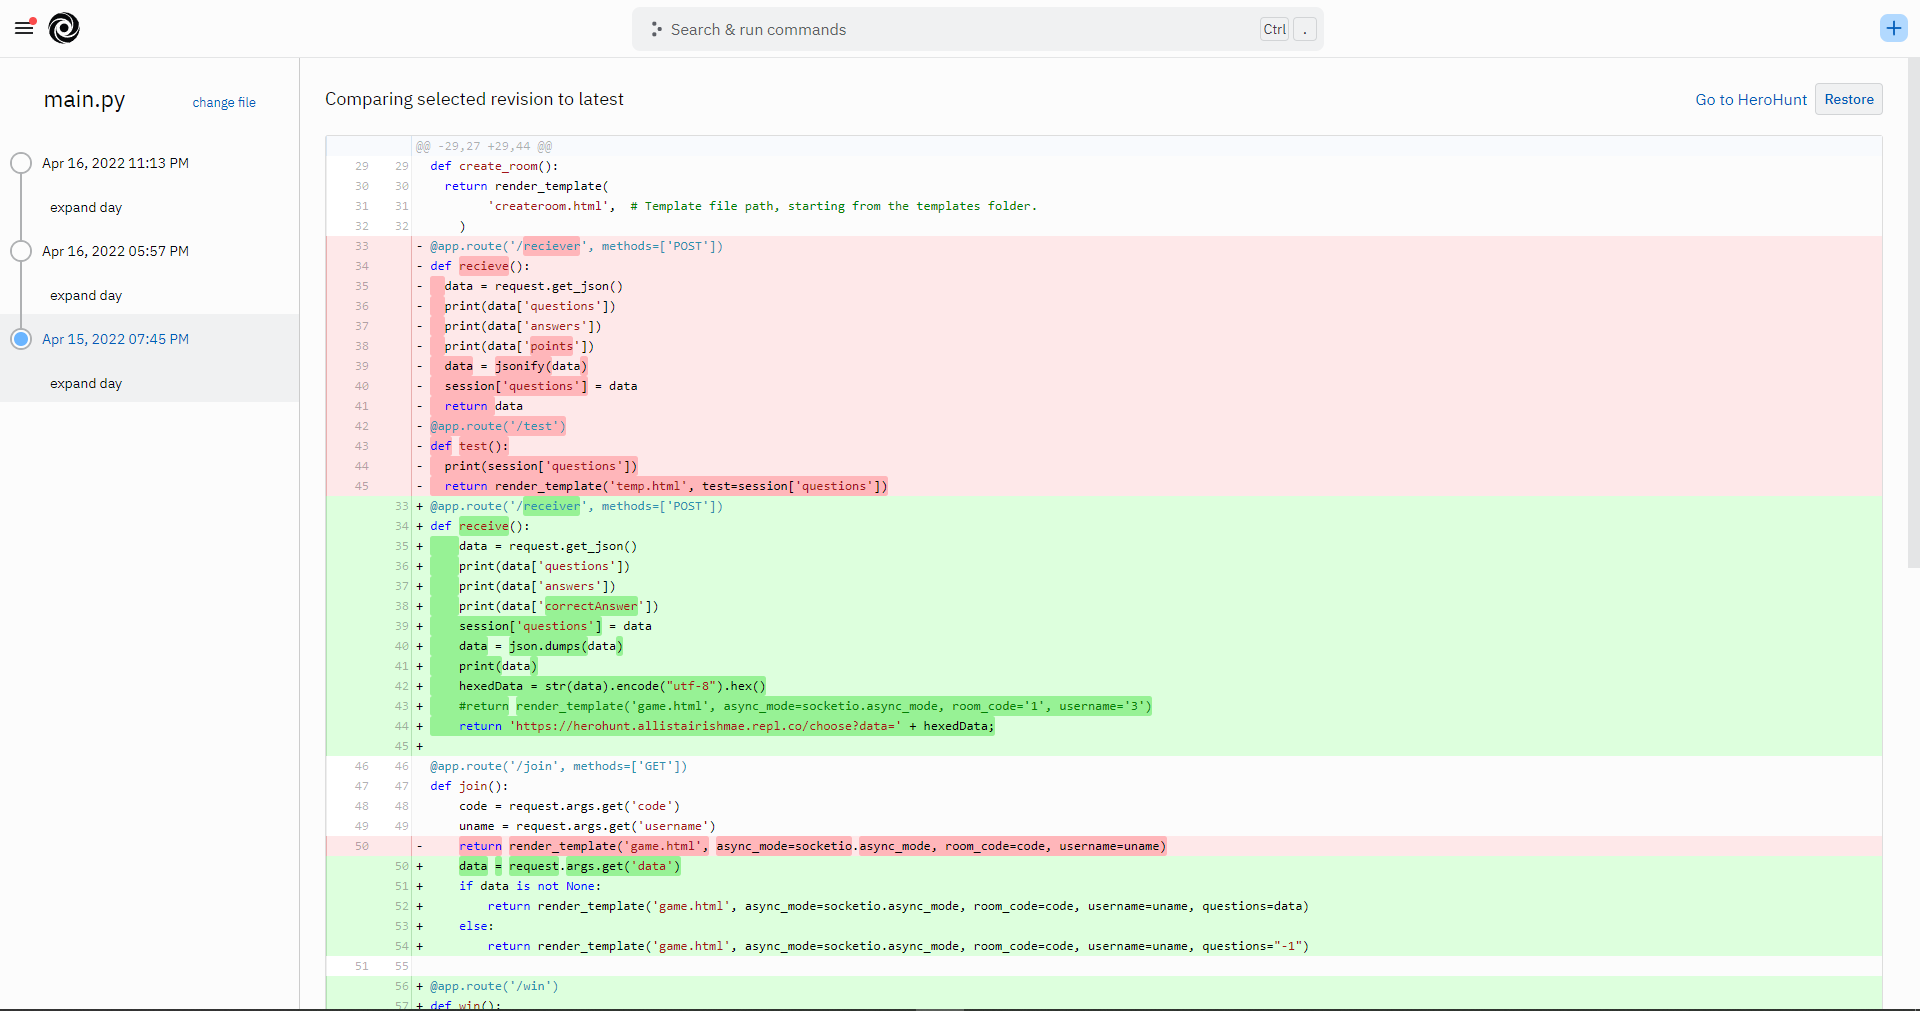
Task: Click the added @app.route('/win') line
Action: tap(1104, 986)
